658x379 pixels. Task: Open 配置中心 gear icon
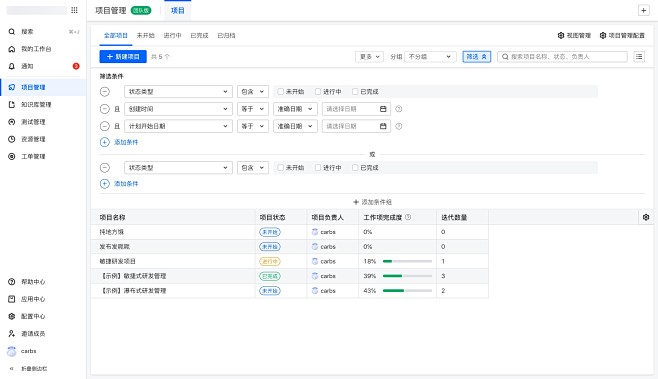(12, 316)
